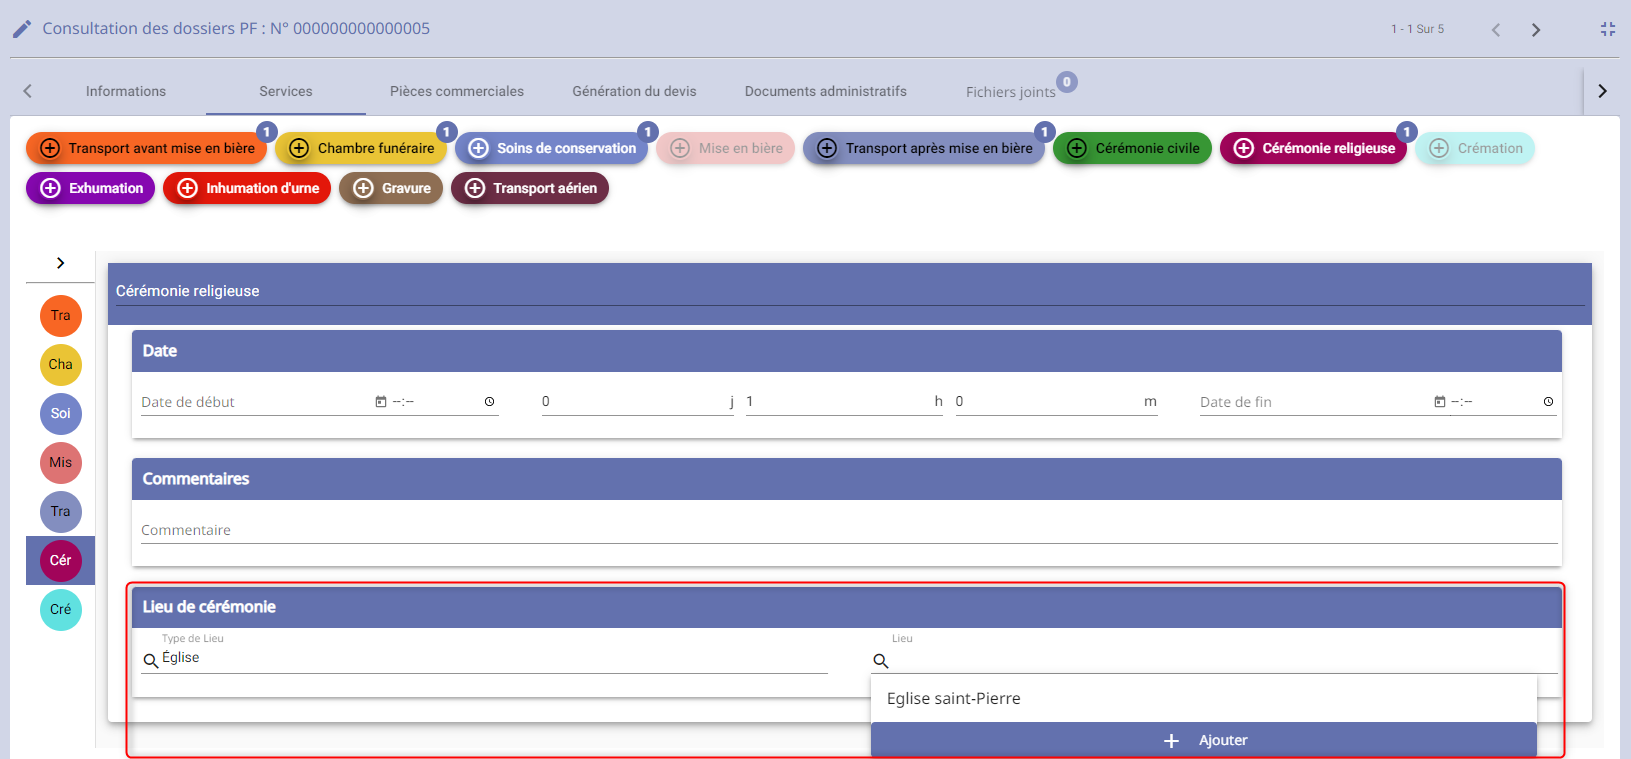Add Gravure service
Image resolution: width=1631 pixels, height=759 pixels.
point(391,188)
